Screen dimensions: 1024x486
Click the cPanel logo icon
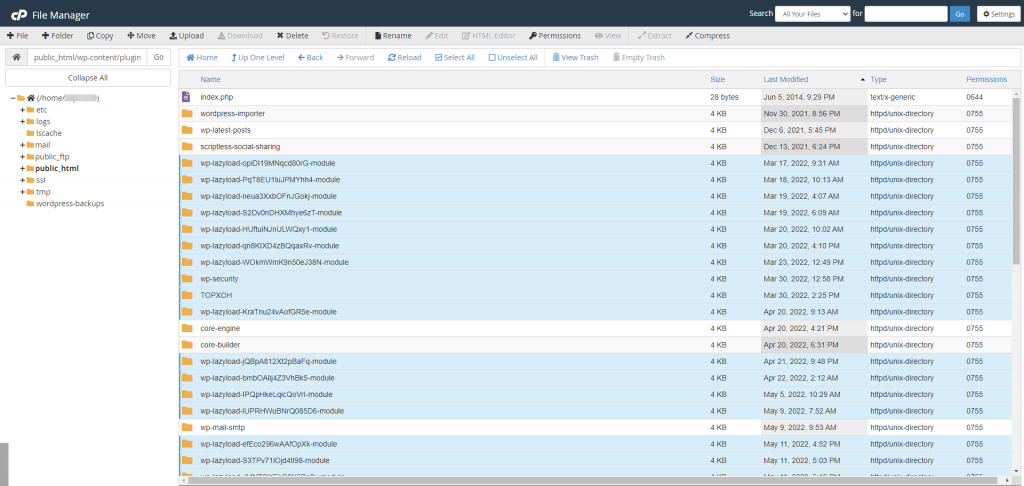[x=17, y=14]
